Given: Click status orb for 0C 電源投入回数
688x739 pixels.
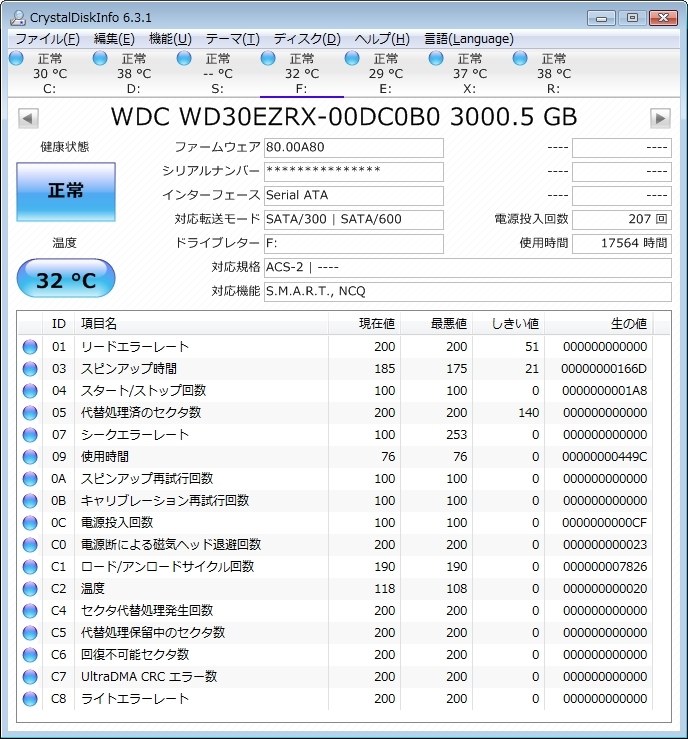Looking at the screenshot, I should click(30, 523).
